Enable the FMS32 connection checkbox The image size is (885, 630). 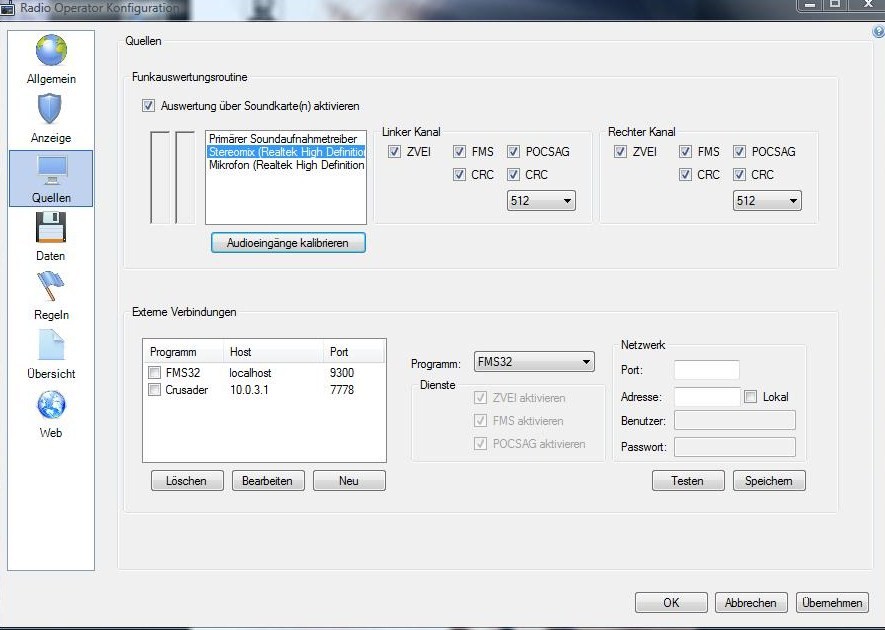point(155,373)
